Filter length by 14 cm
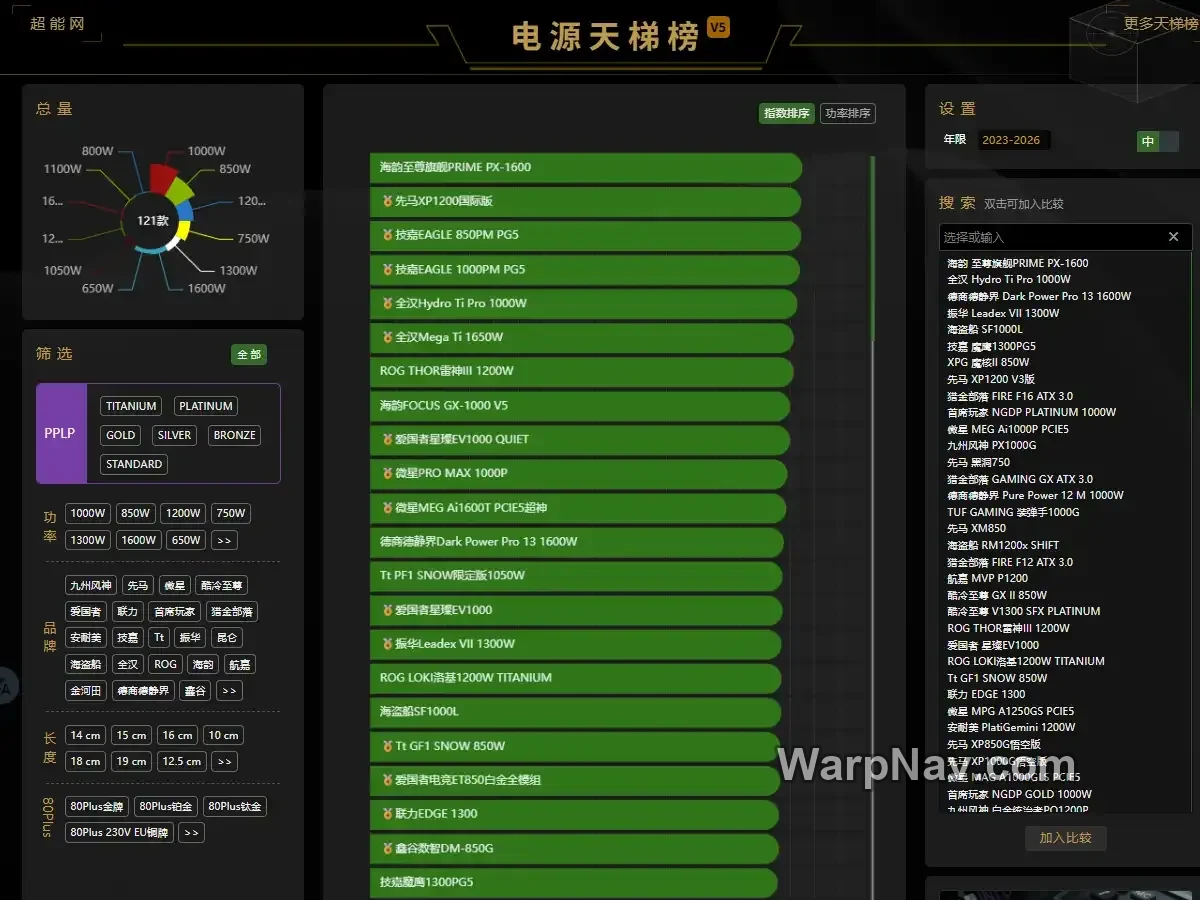Viewport: 1200px width, 900px height. tap(85, 735)
